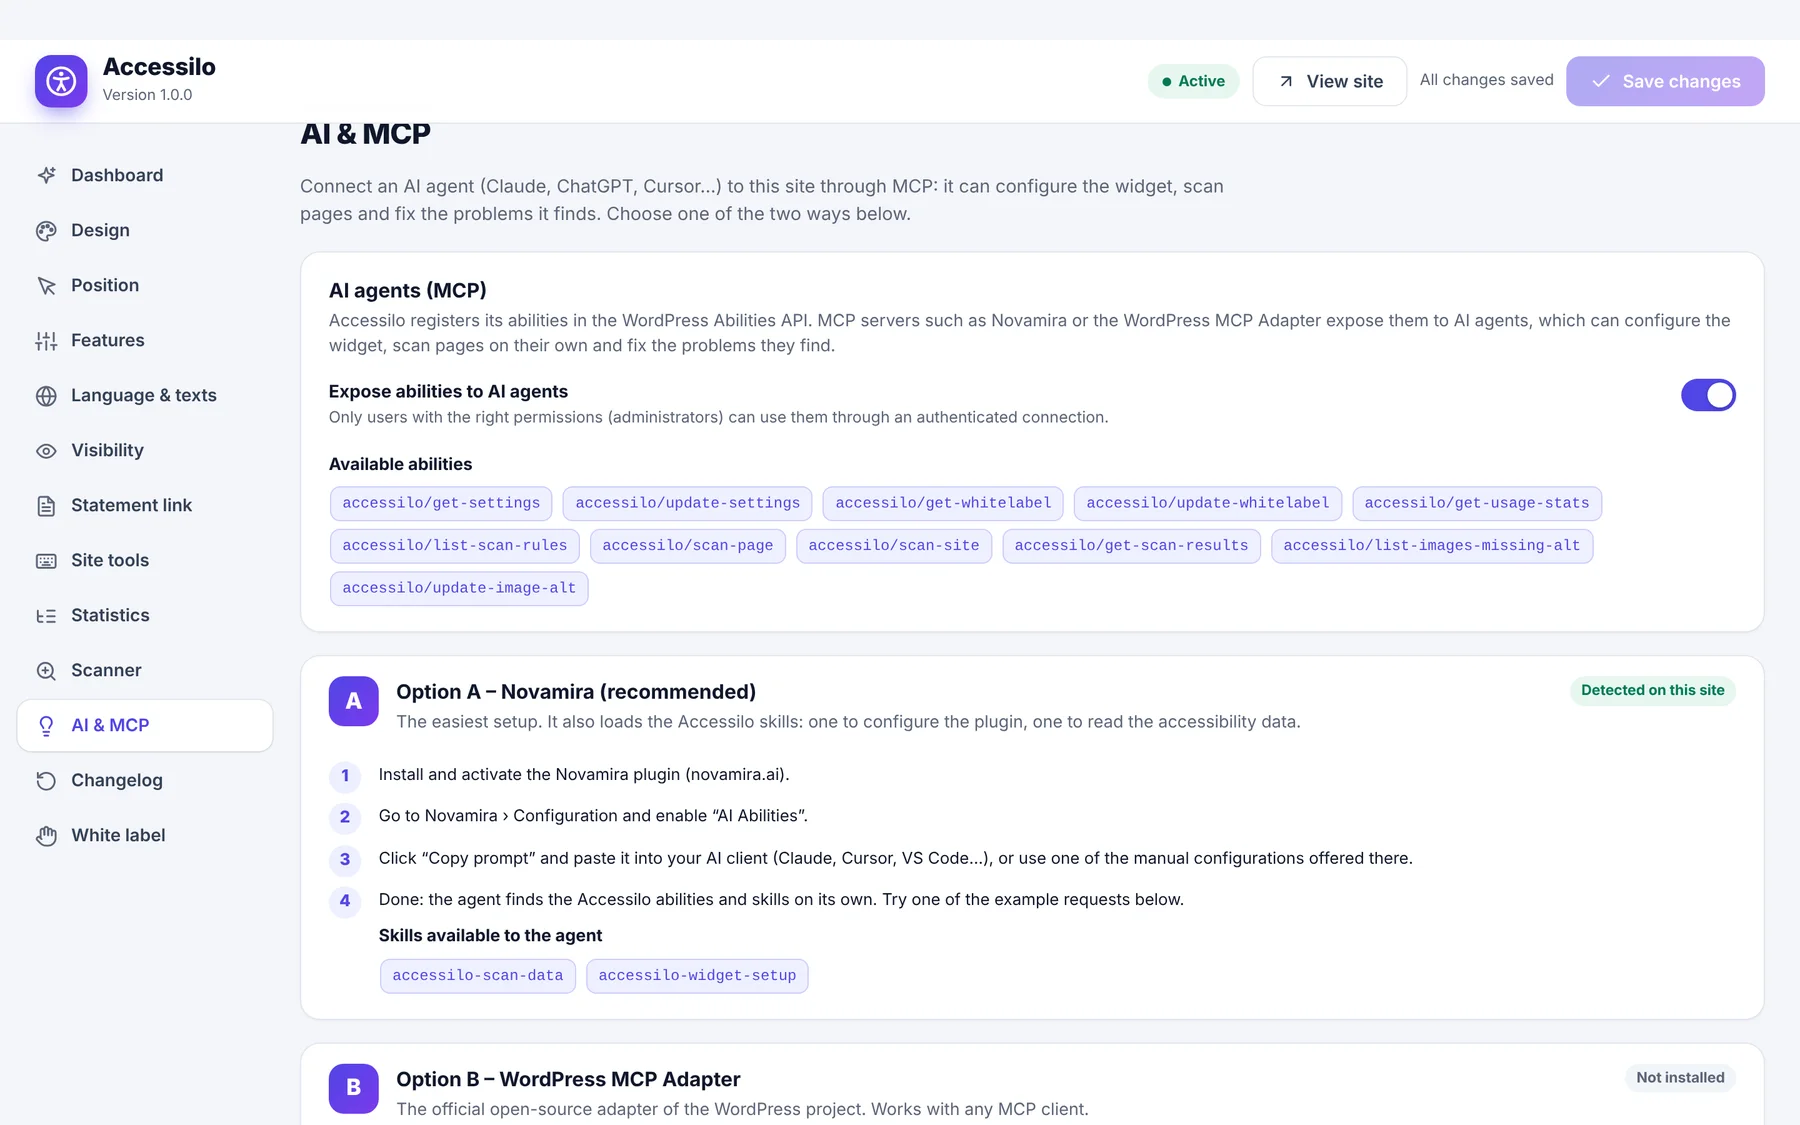This screenshot has width=1800, height=1125.
Task: Click the accessilo-widget-setup skill chip
Action: point(697,976)
